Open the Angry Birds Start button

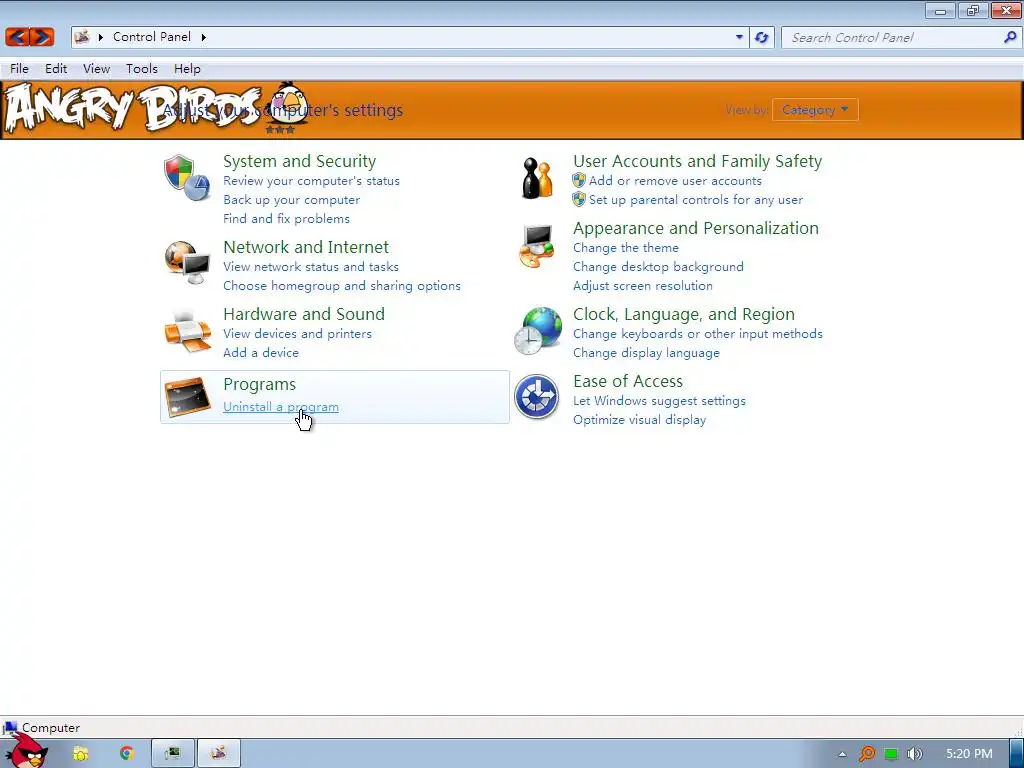pos(26,751)
